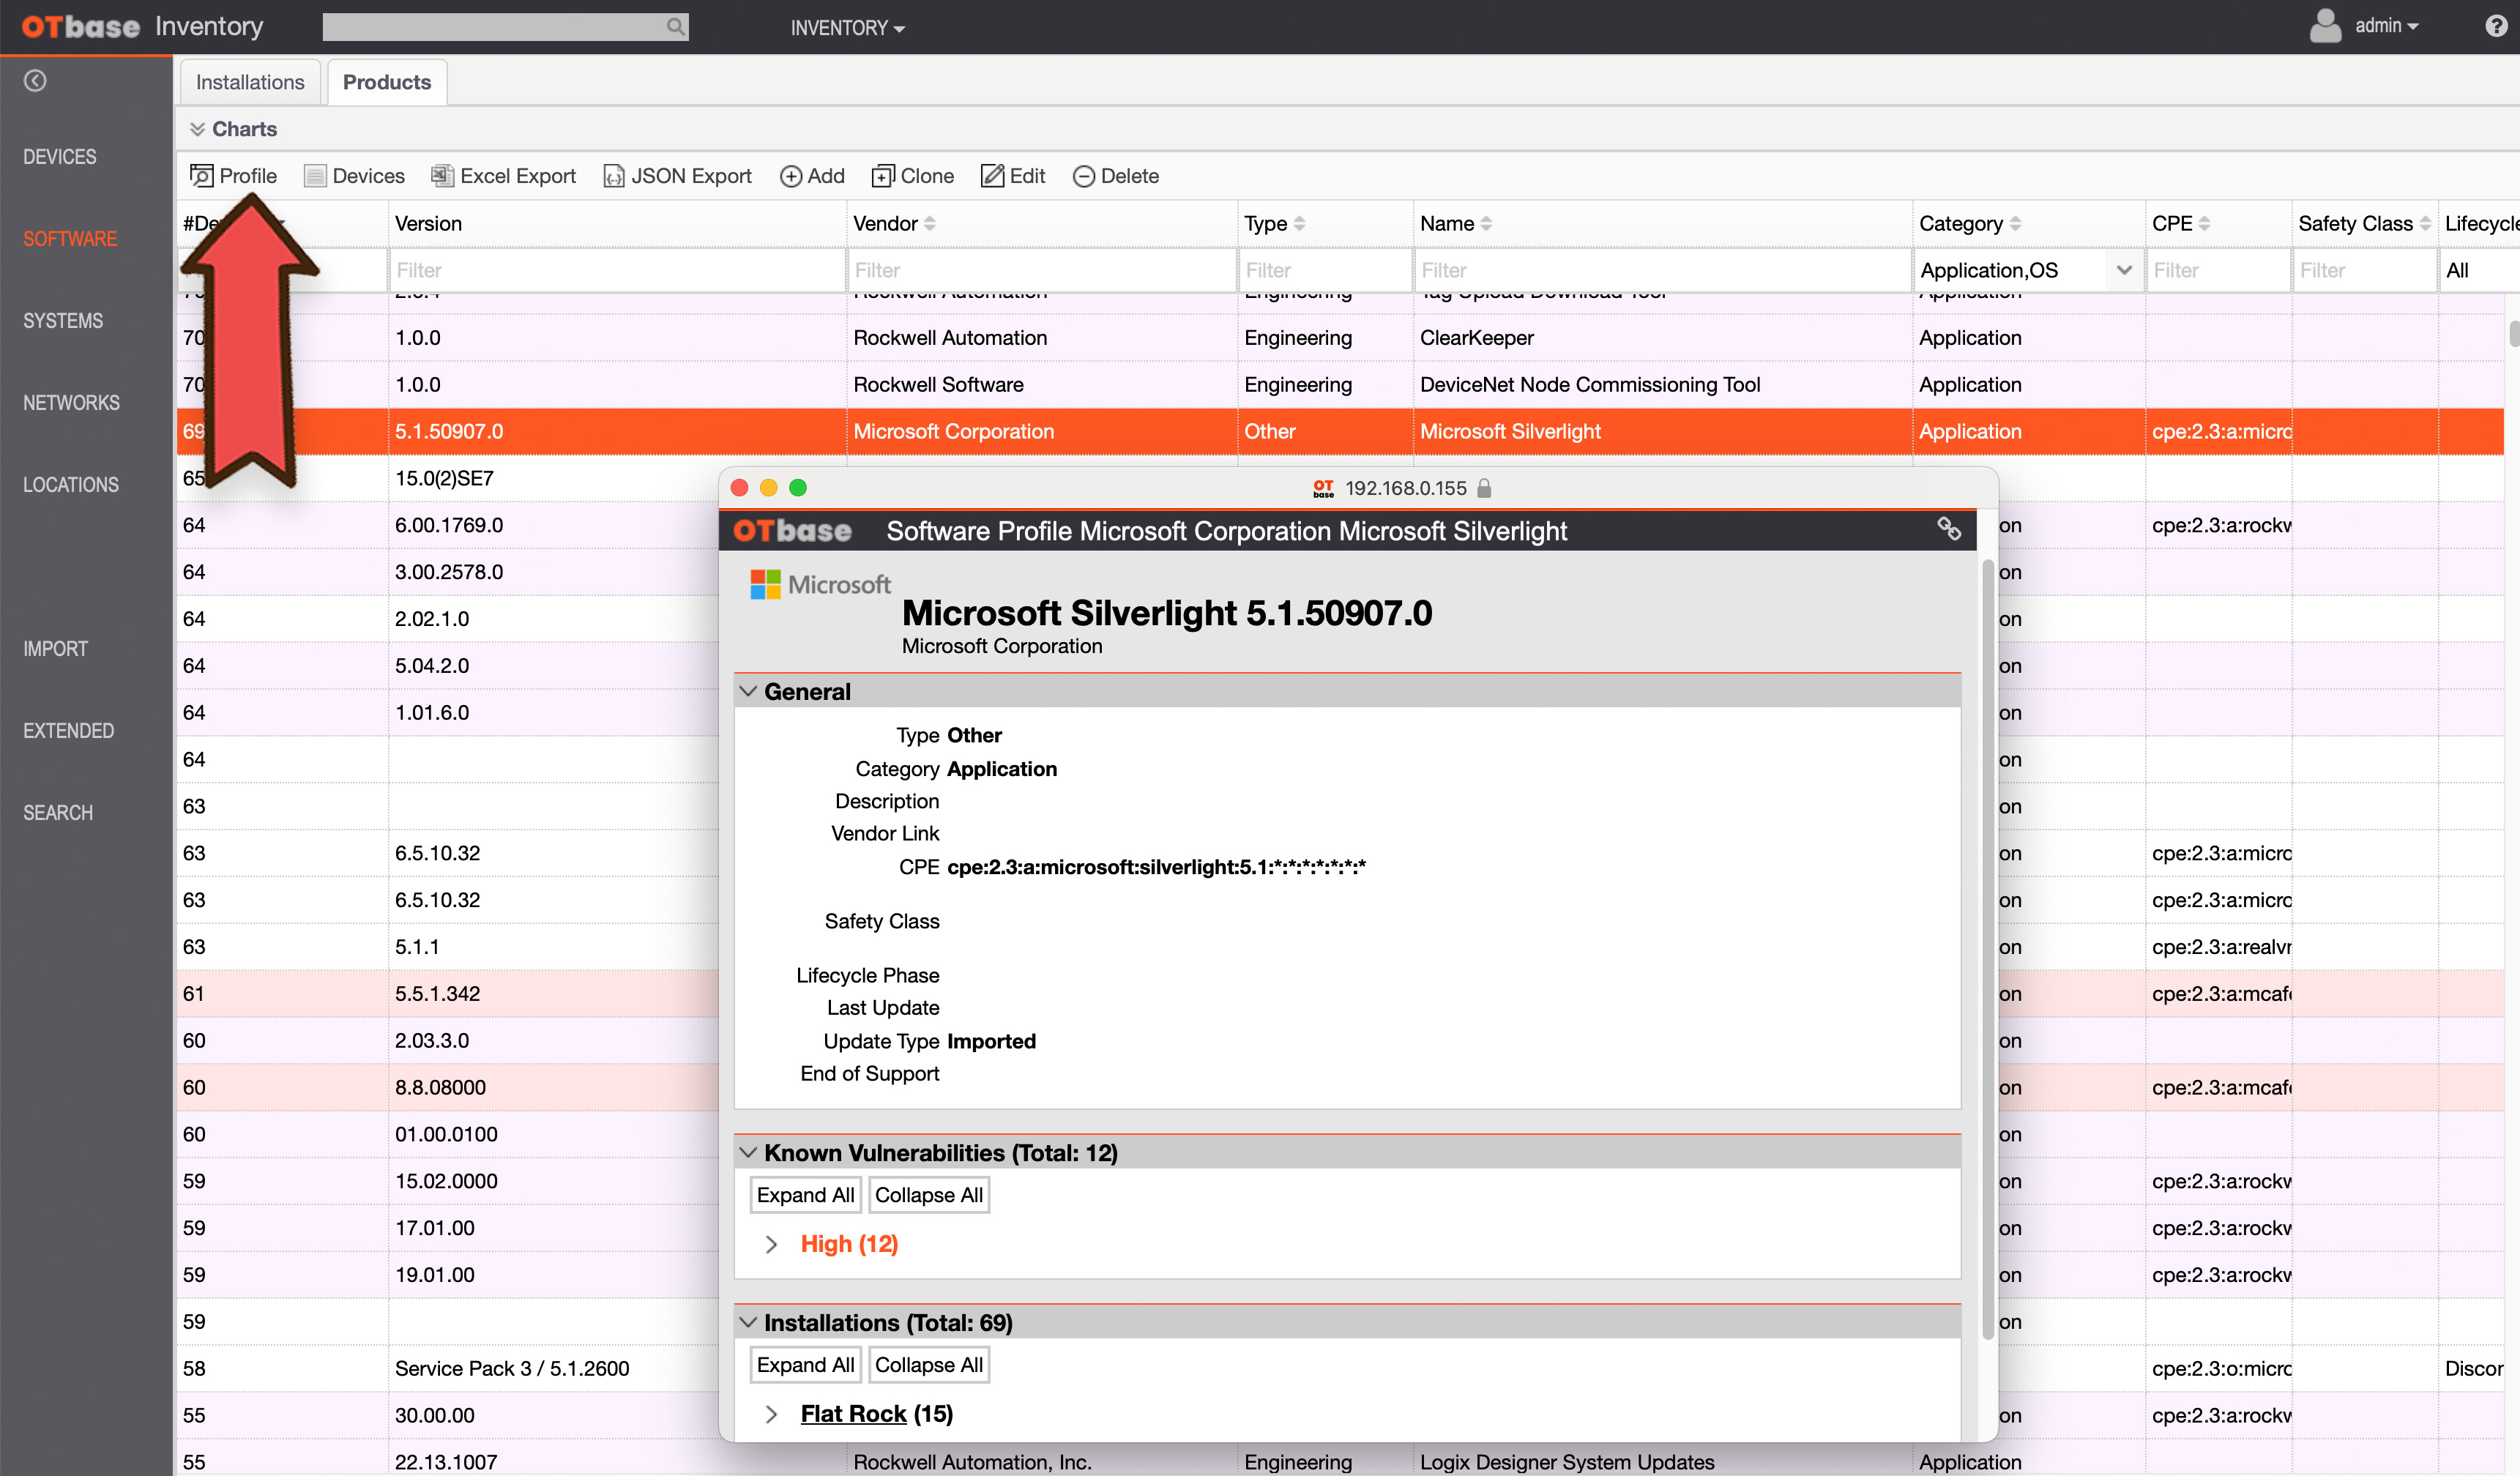Viewport: 2520px width, 1476px height.
Task: Expand the High (12) vulnerabilities group
Action: (771, 1244)
